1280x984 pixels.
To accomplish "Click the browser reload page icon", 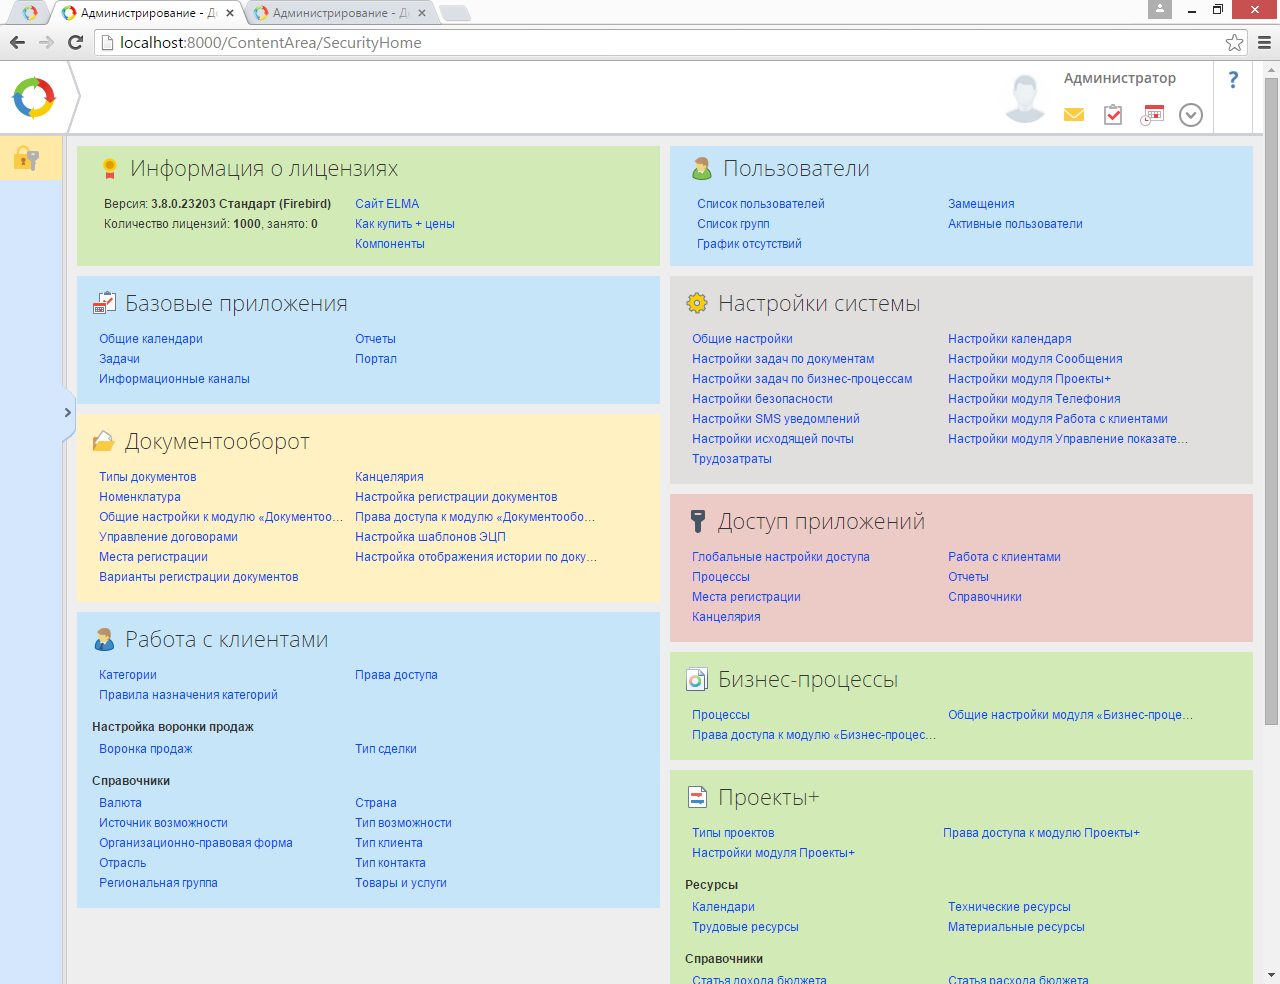I will click(75, 42).
